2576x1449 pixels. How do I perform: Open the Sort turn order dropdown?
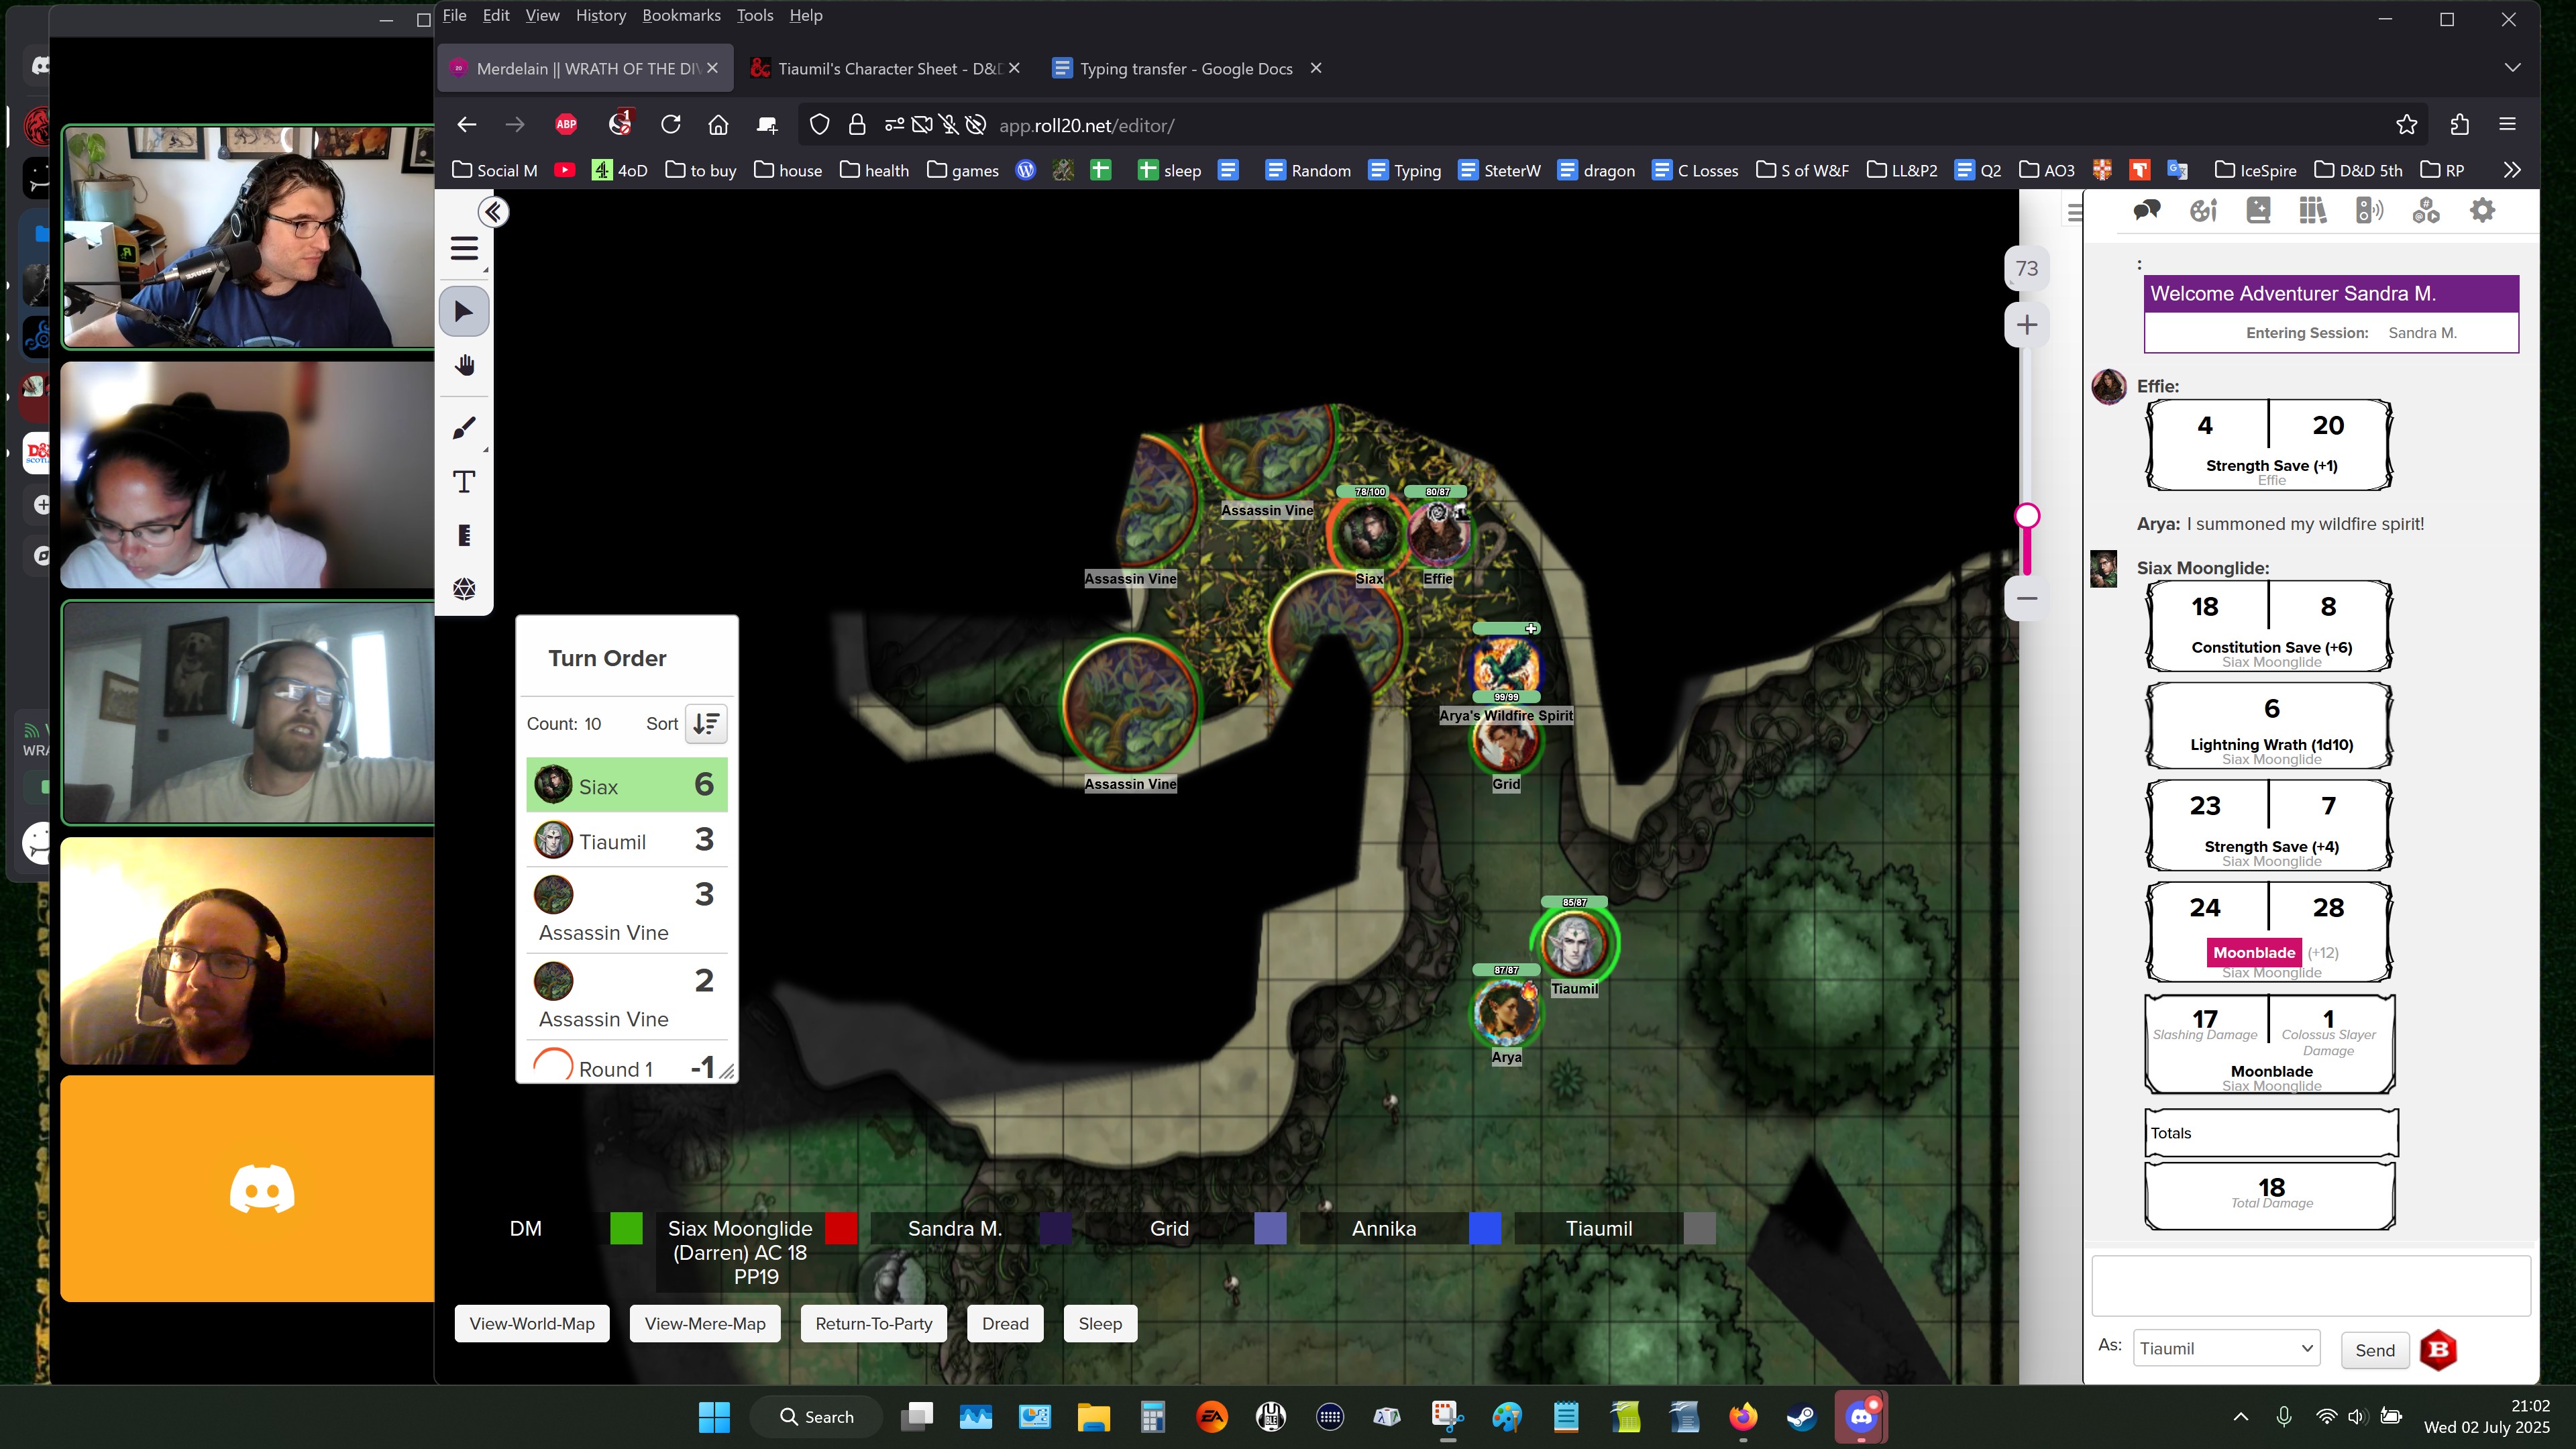pyautogui.click(x=706, y=724)
